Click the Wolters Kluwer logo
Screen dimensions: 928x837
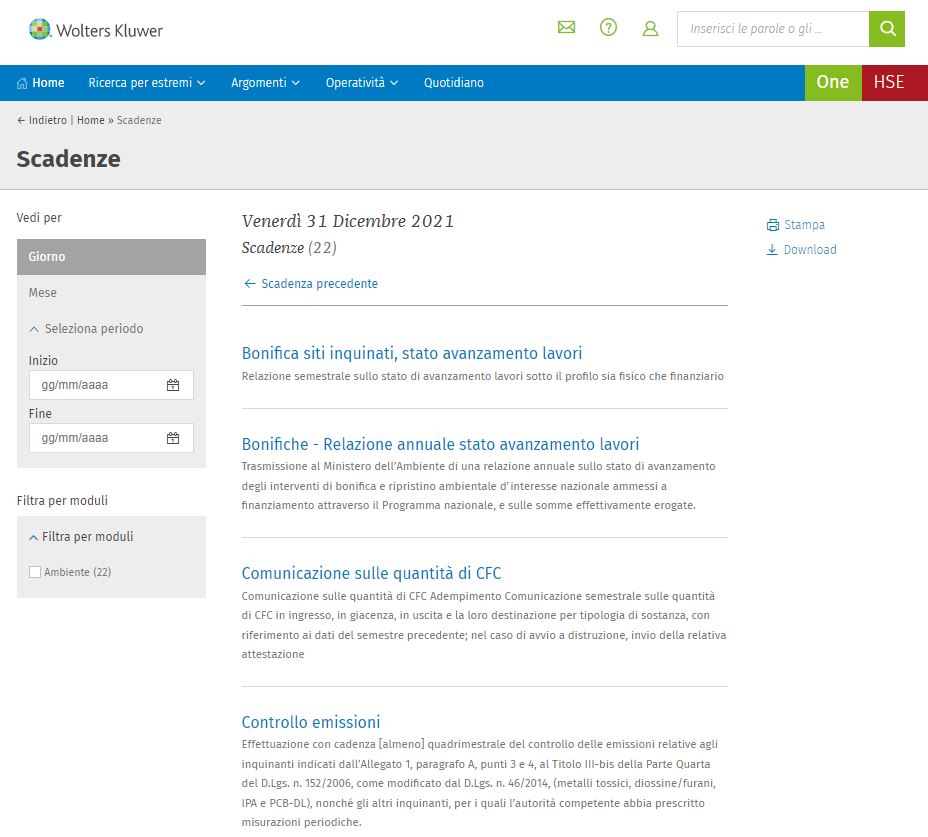[x=96, y=30]
